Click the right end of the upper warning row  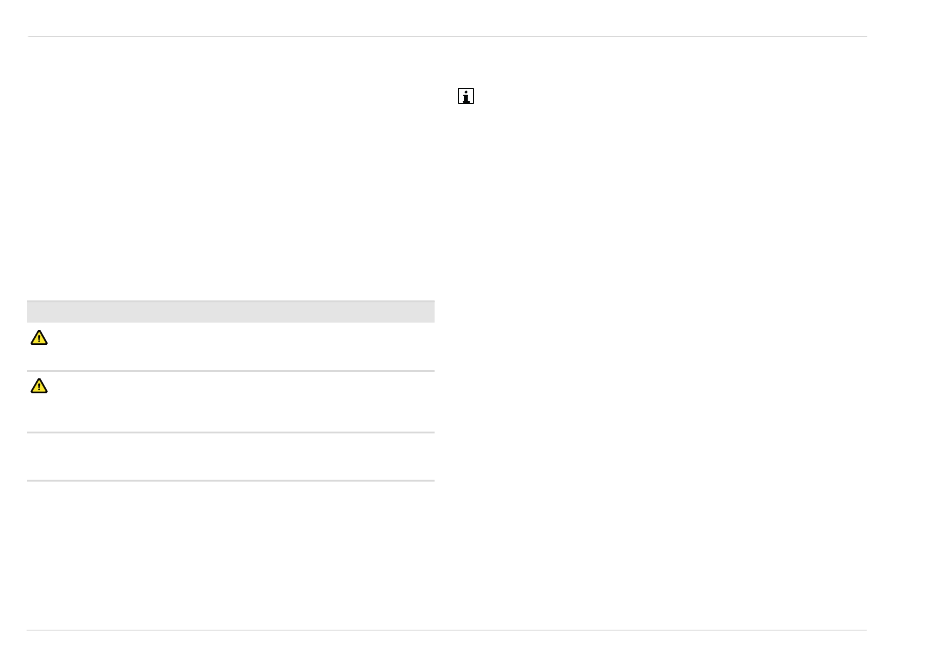[420, 346]
